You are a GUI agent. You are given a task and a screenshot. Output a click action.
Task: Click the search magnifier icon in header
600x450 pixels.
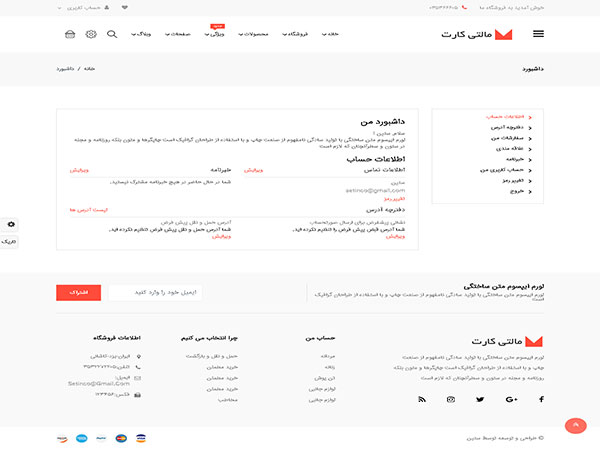point(112,34)
